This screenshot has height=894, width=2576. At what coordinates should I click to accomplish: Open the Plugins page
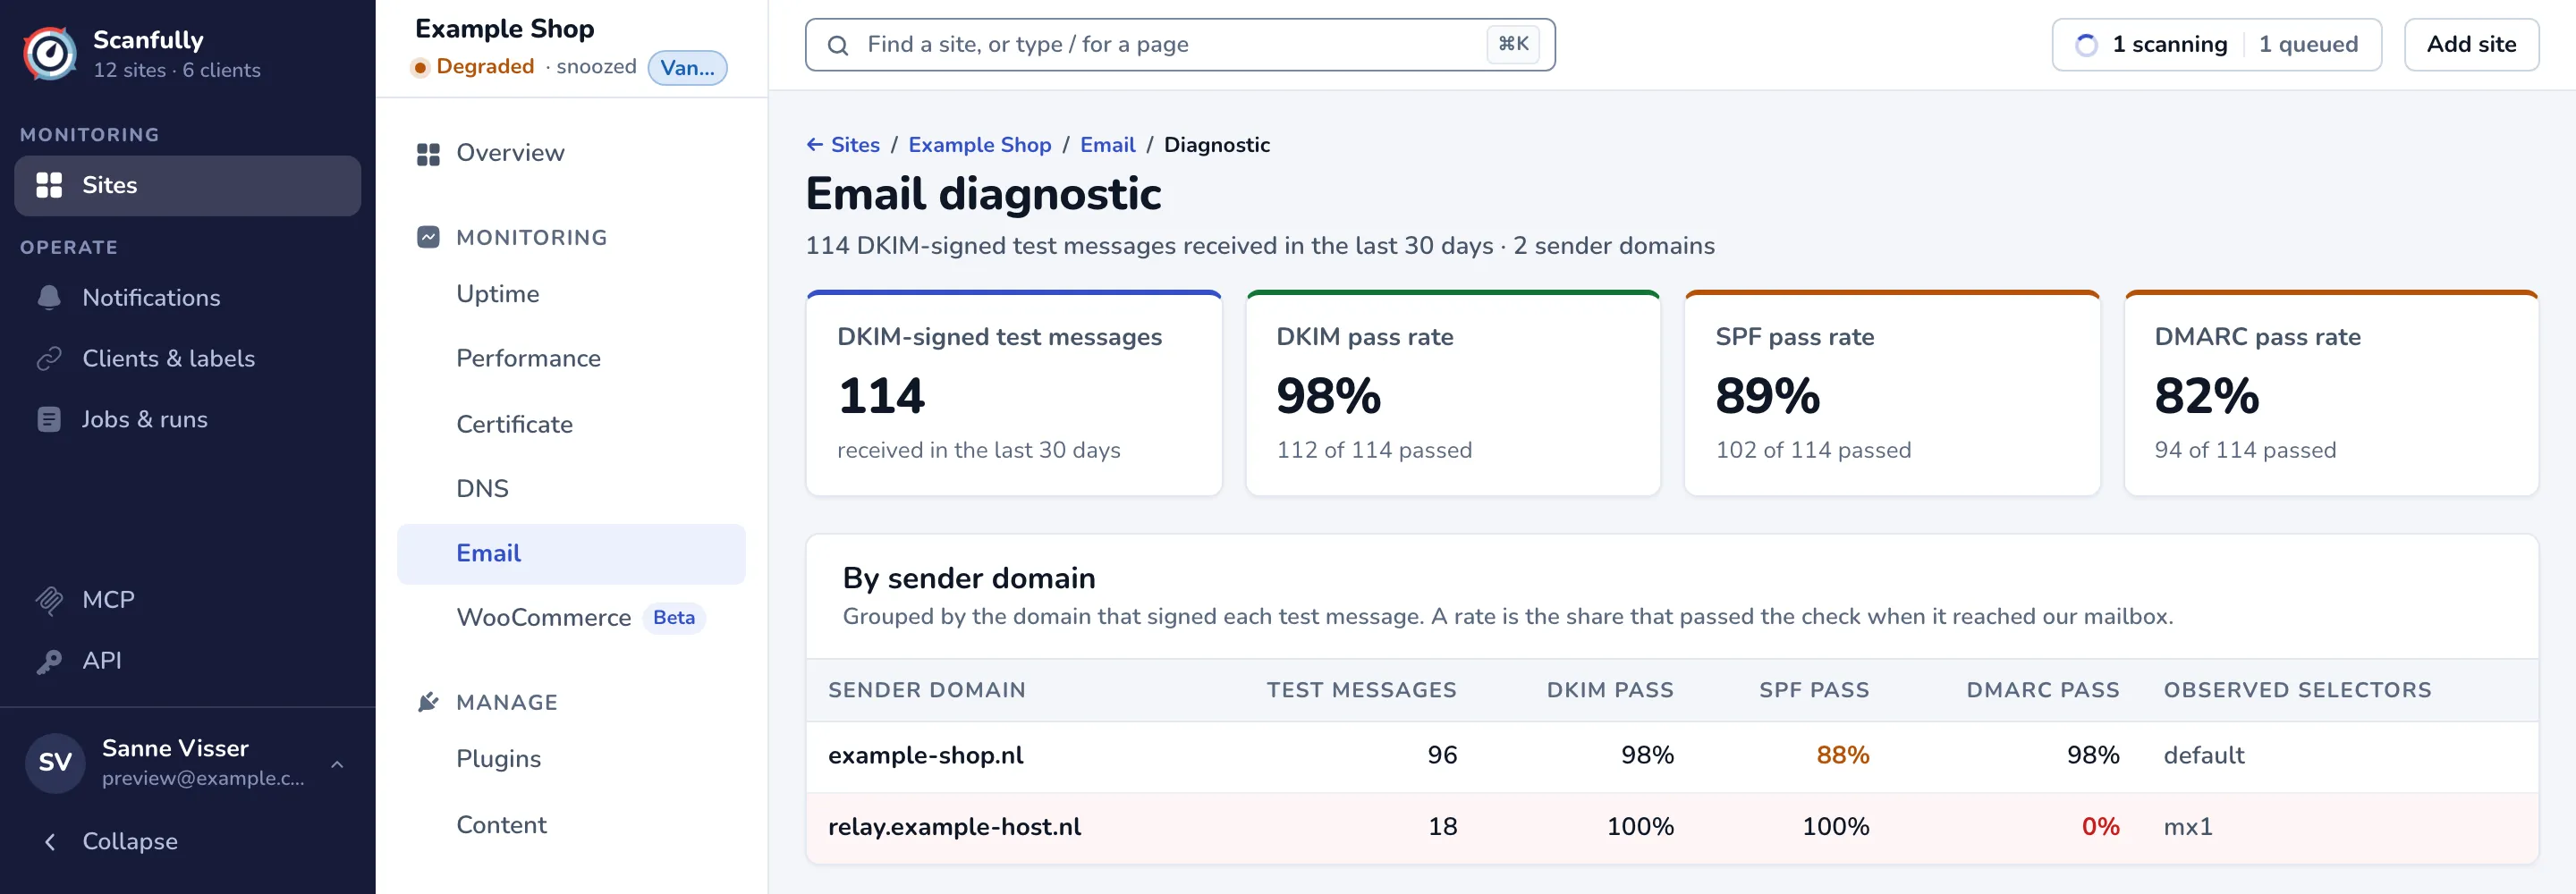572,759
